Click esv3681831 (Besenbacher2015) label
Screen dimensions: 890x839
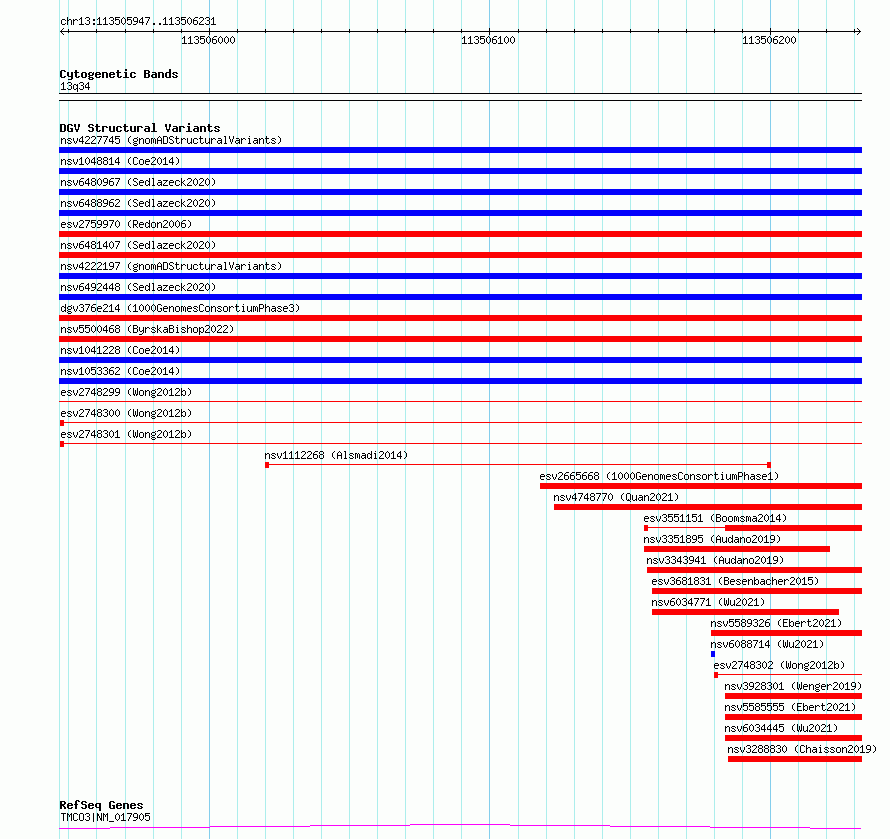pos(735,581)
